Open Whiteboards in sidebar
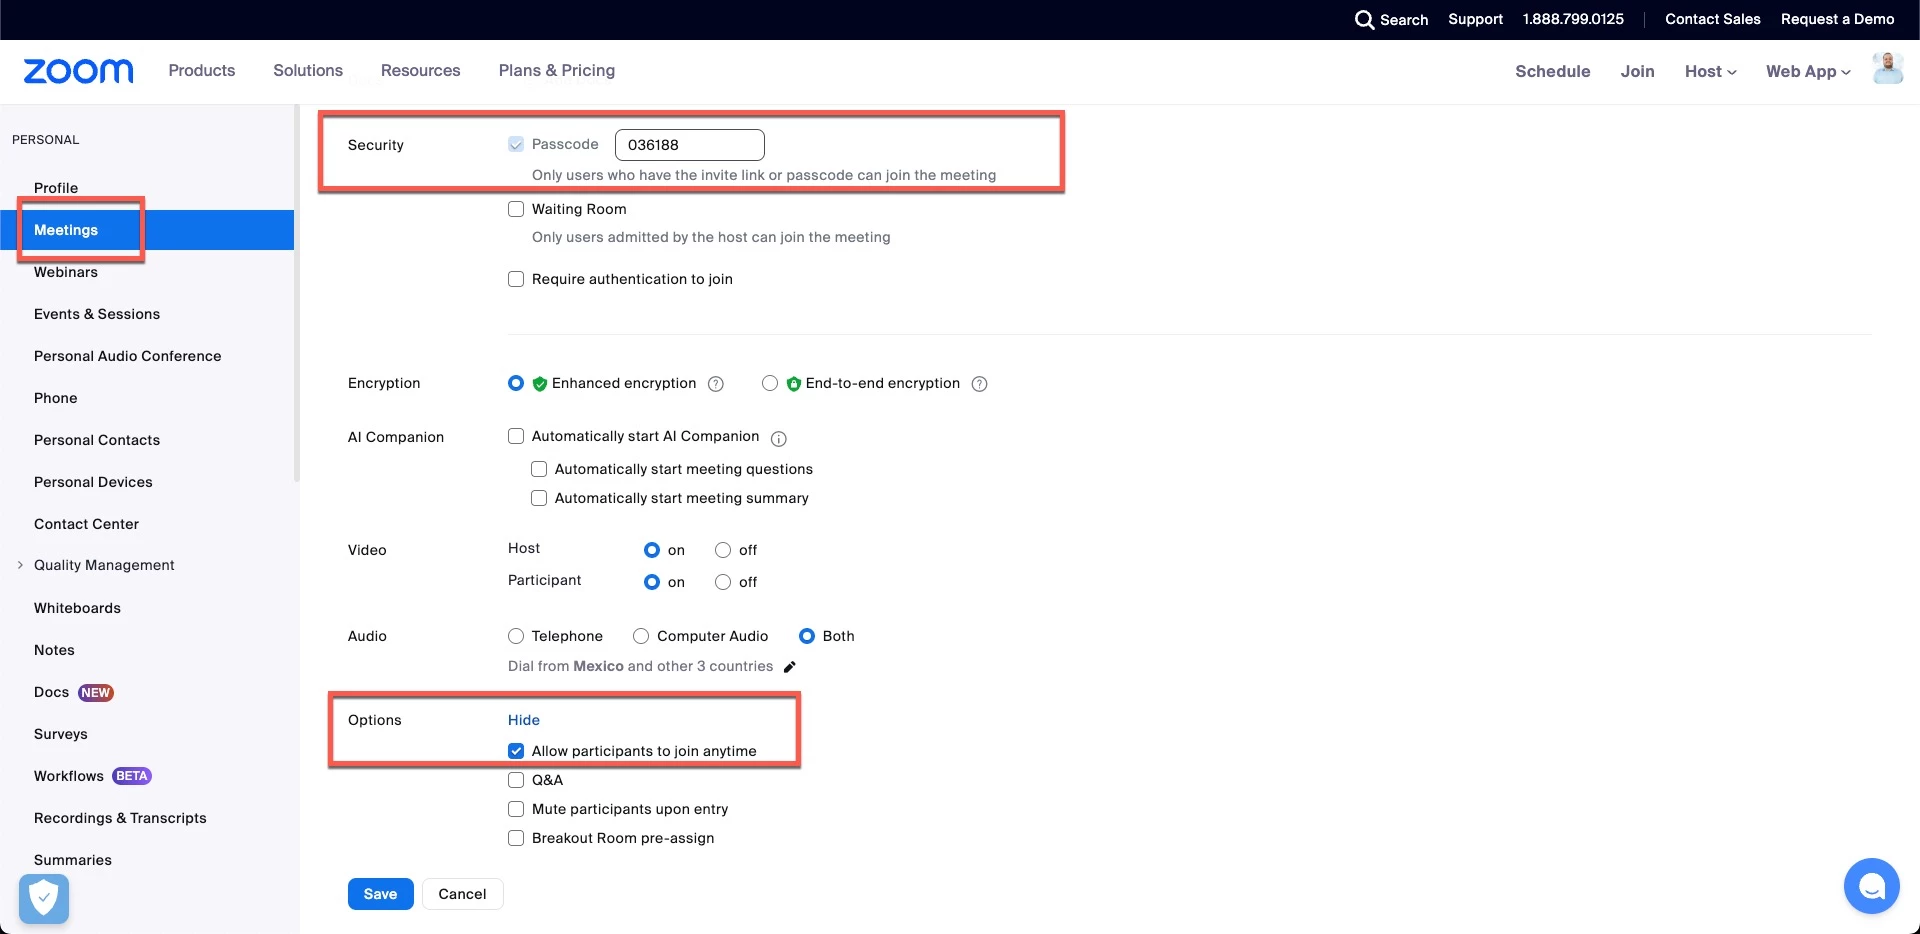The image size is (1920, 934). pos(78,608)
